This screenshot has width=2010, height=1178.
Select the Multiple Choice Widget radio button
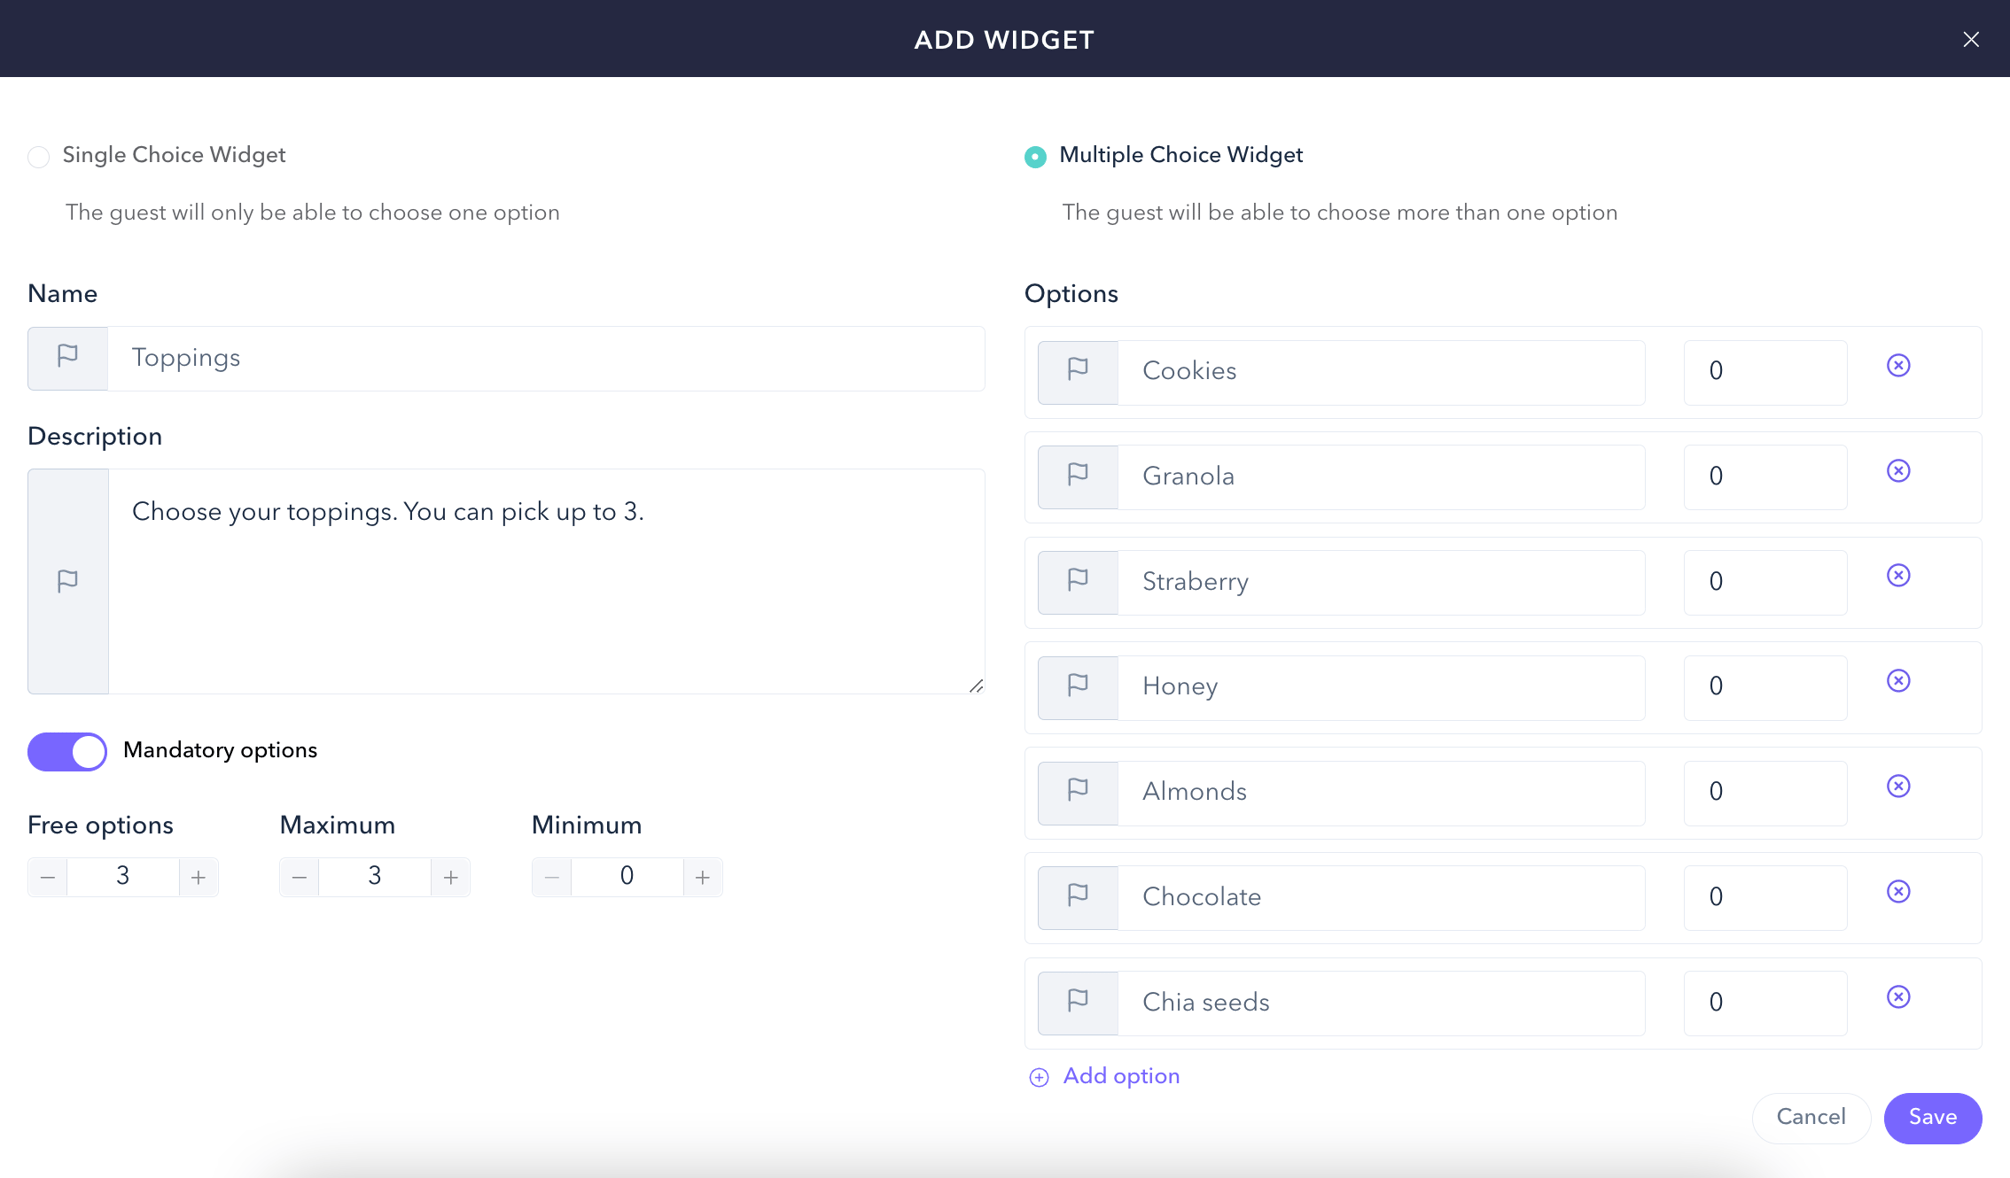pyautogui.click(x=1035, y=156)
